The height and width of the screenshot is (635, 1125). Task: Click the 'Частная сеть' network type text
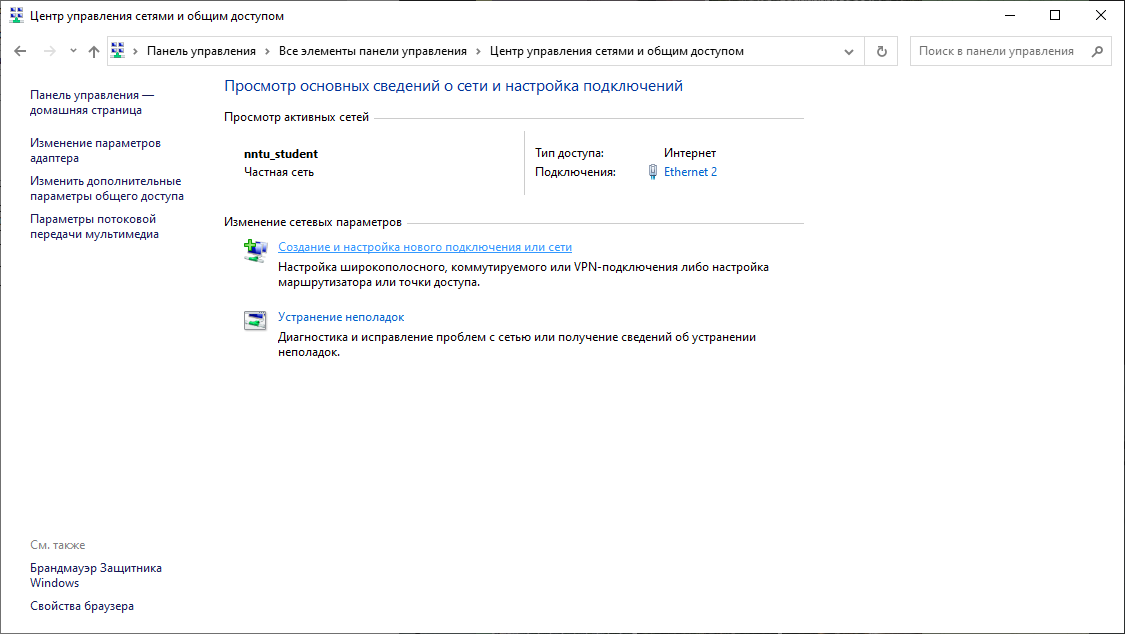tap(278, 172)
